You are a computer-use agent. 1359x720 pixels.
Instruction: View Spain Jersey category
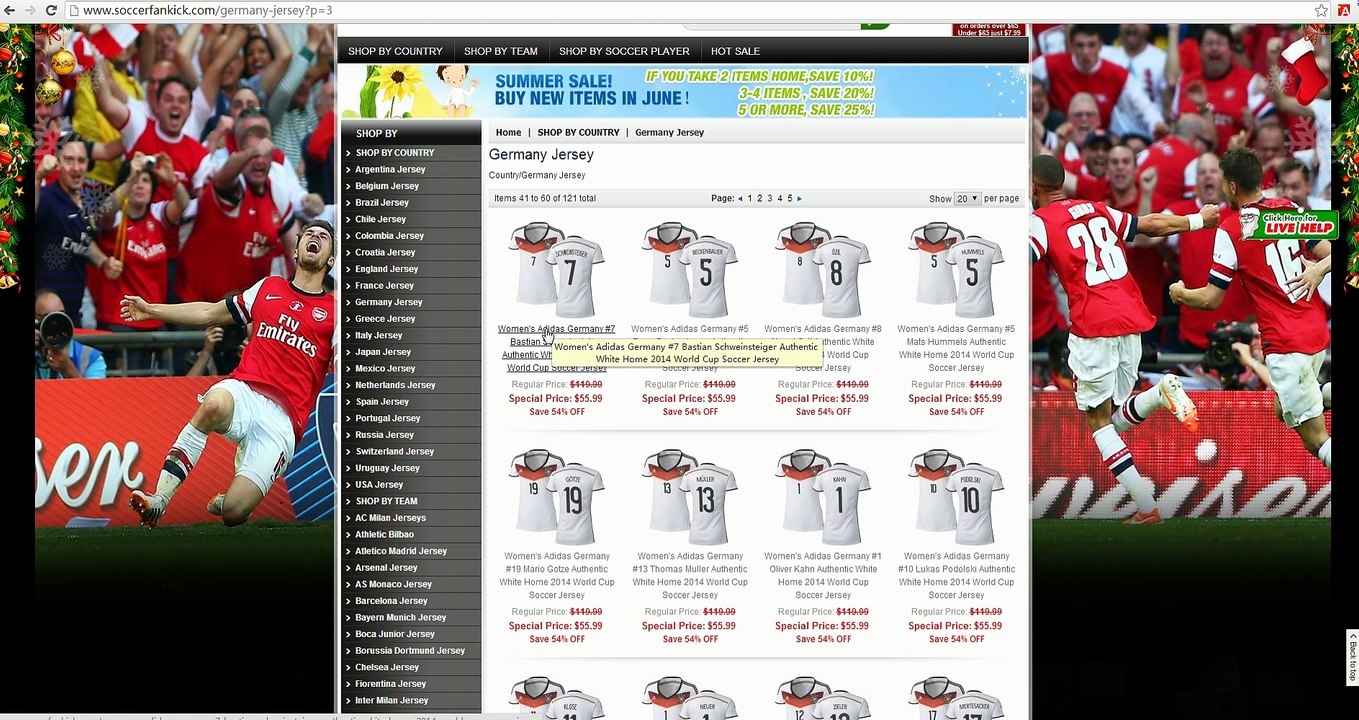tap(382, 402)
